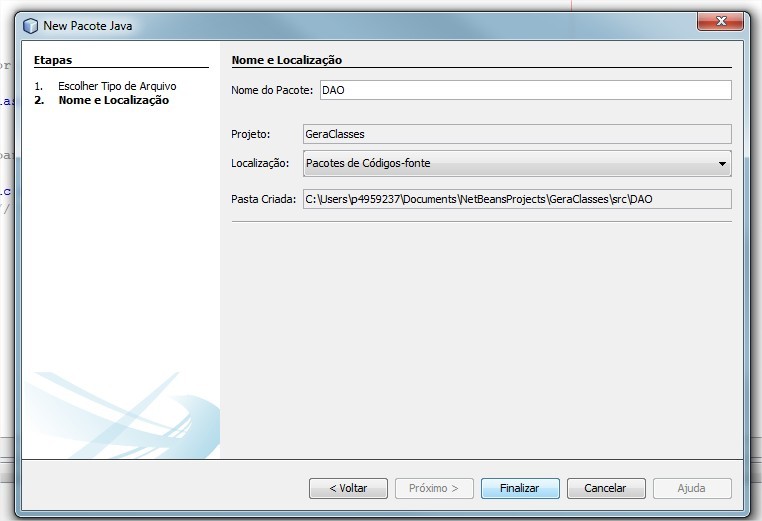The width and height of the screenshot is (762, 521).
Task: Select step 2 Nome e Localização
Action: 114,100
